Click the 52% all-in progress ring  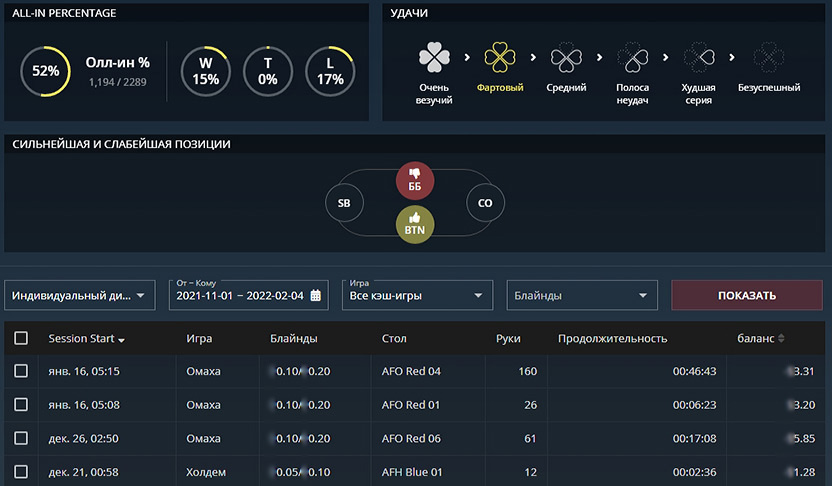pyautogui.click(x=45, y=71)
